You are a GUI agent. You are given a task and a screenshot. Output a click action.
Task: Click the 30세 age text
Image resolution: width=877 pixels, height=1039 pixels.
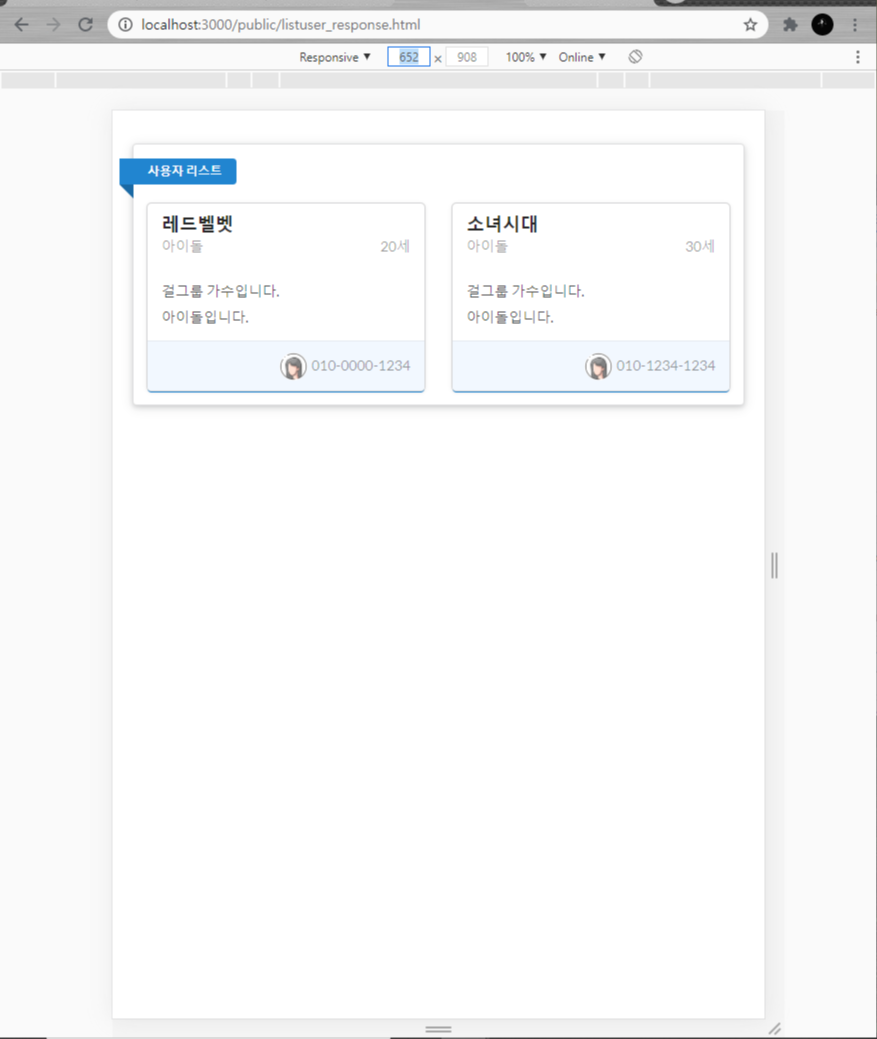(699, 246)
